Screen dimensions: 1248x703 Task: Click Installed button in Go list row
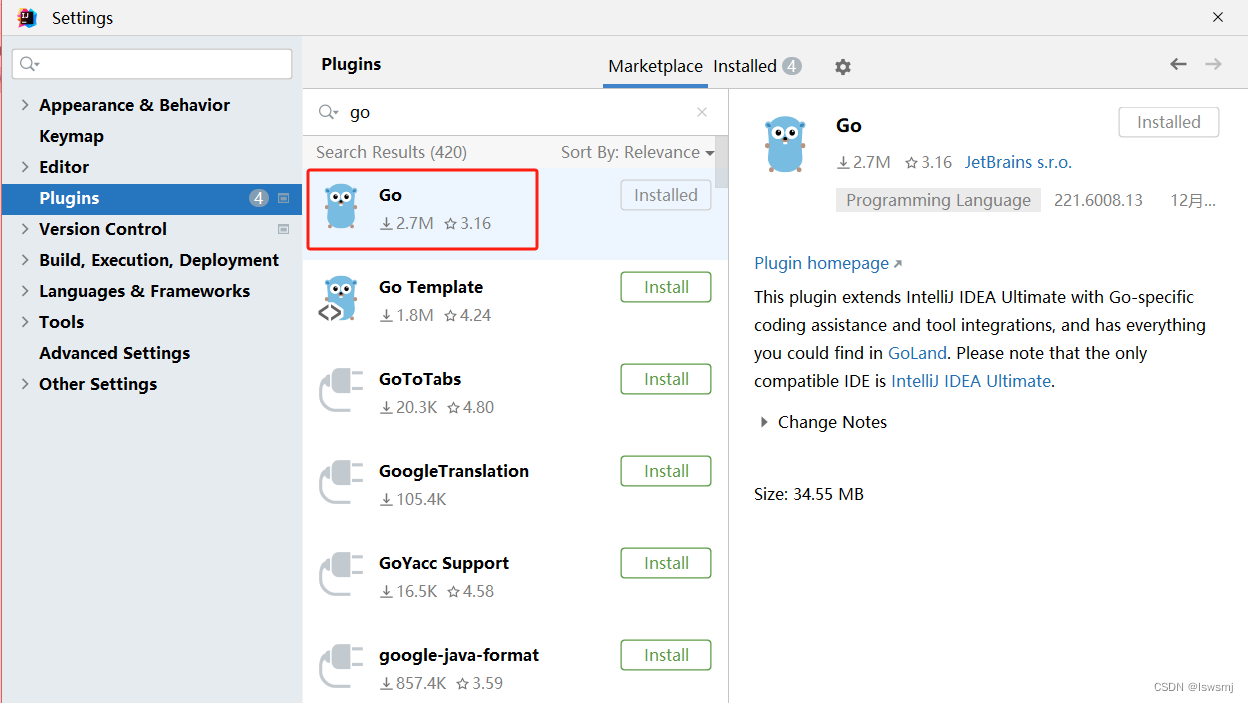coord(666,195)
